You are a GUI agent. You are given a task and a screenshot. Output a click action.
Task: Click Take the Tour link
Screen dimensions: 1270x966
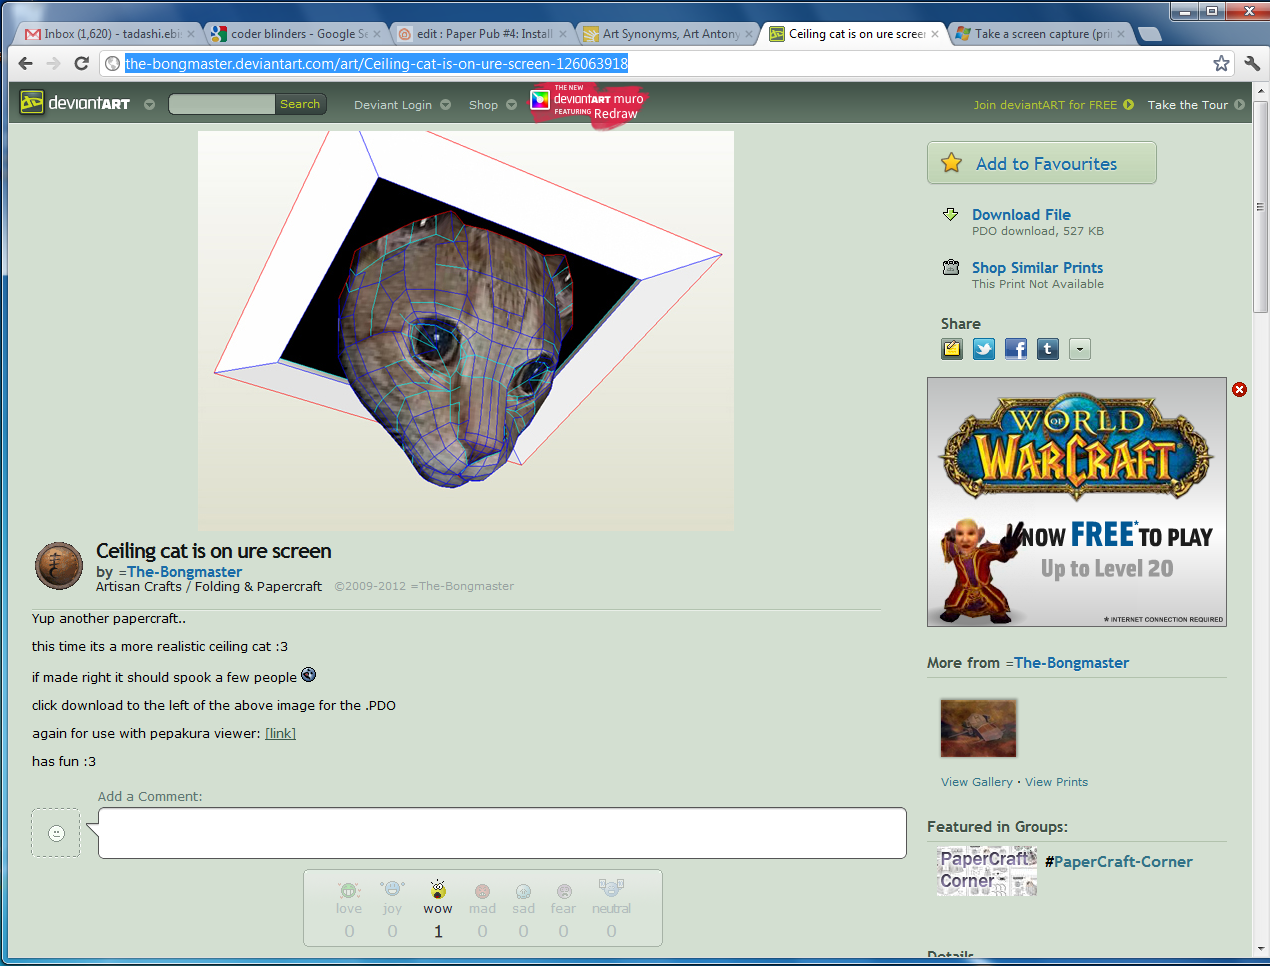click(1187, 104)
